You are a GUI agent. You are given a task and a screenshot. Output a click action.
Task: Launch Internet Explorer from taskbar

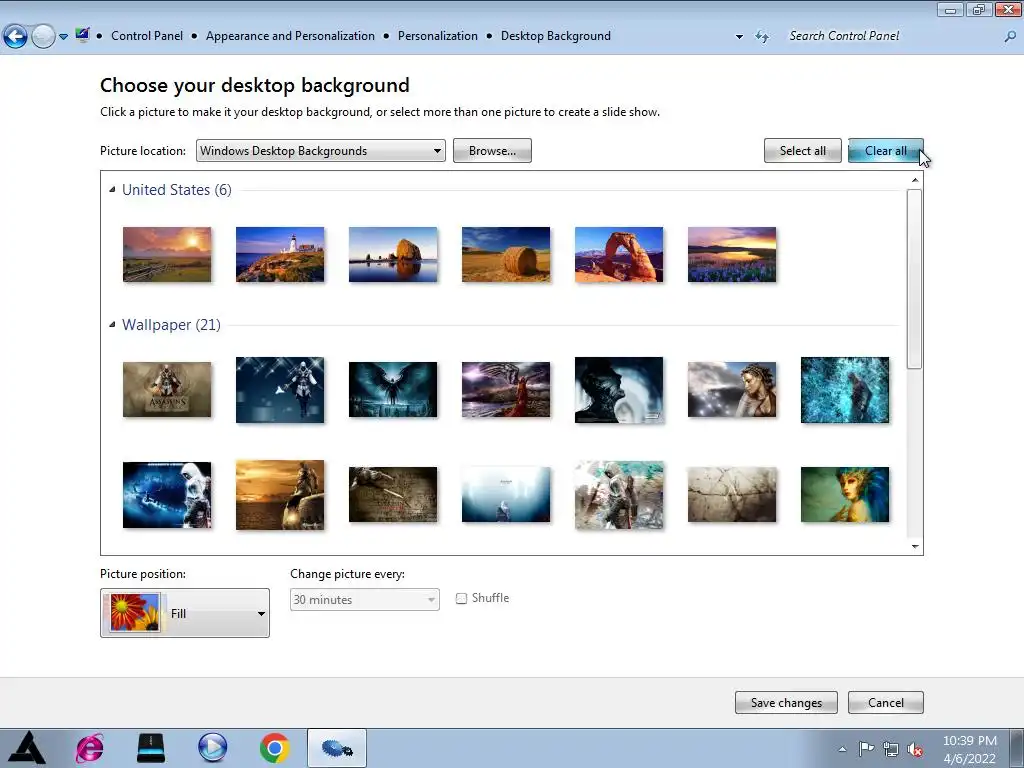tap(89, 748)
